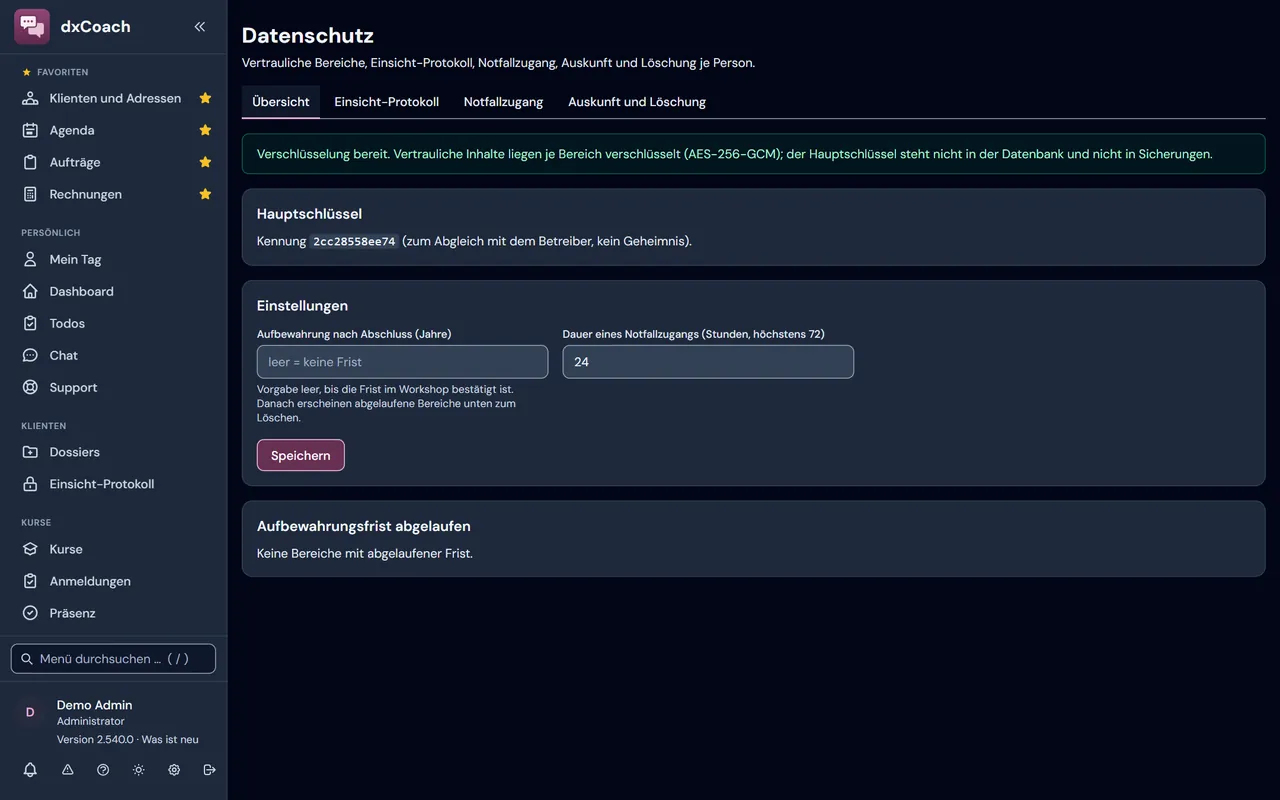Click the Demo Admin user name
This screenshot has width=1280, height=800.
click(95, 705)
